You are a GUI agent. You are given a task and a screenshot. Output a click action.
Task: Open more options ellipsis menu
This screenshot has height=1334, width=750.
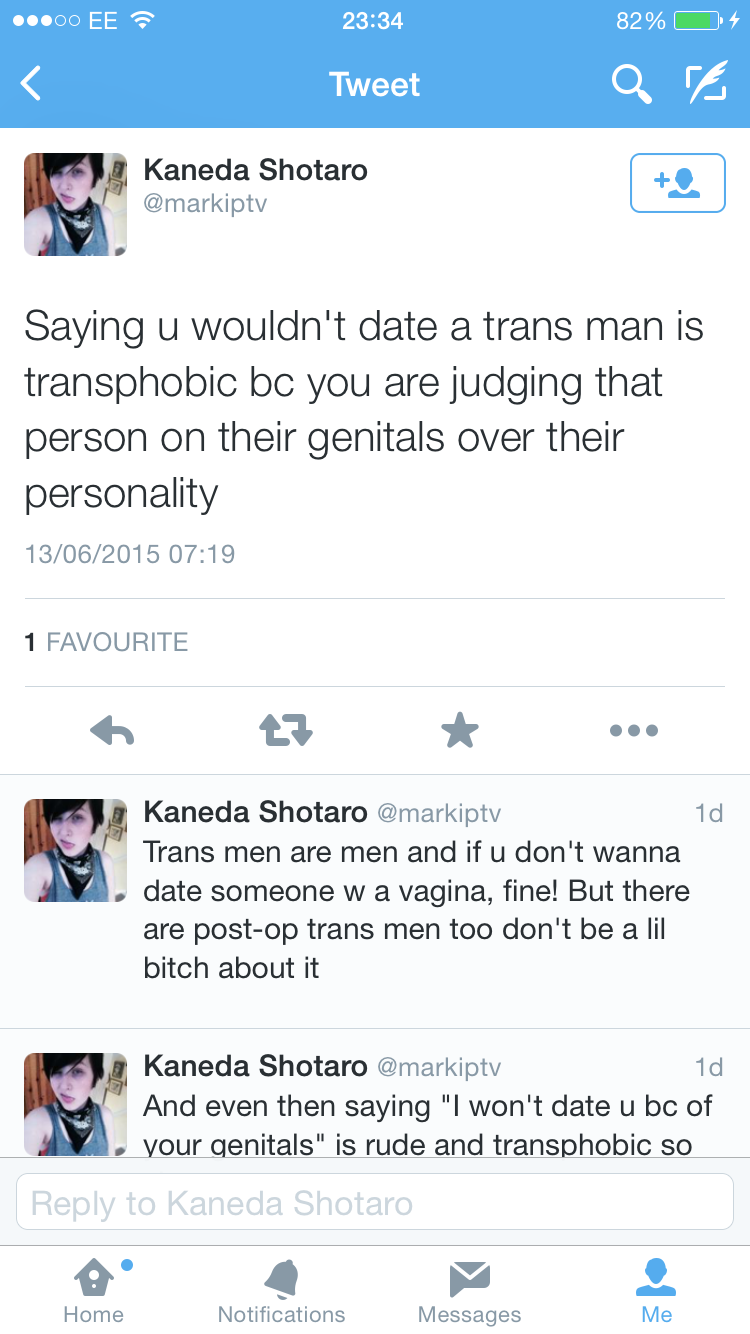(633, 731)
